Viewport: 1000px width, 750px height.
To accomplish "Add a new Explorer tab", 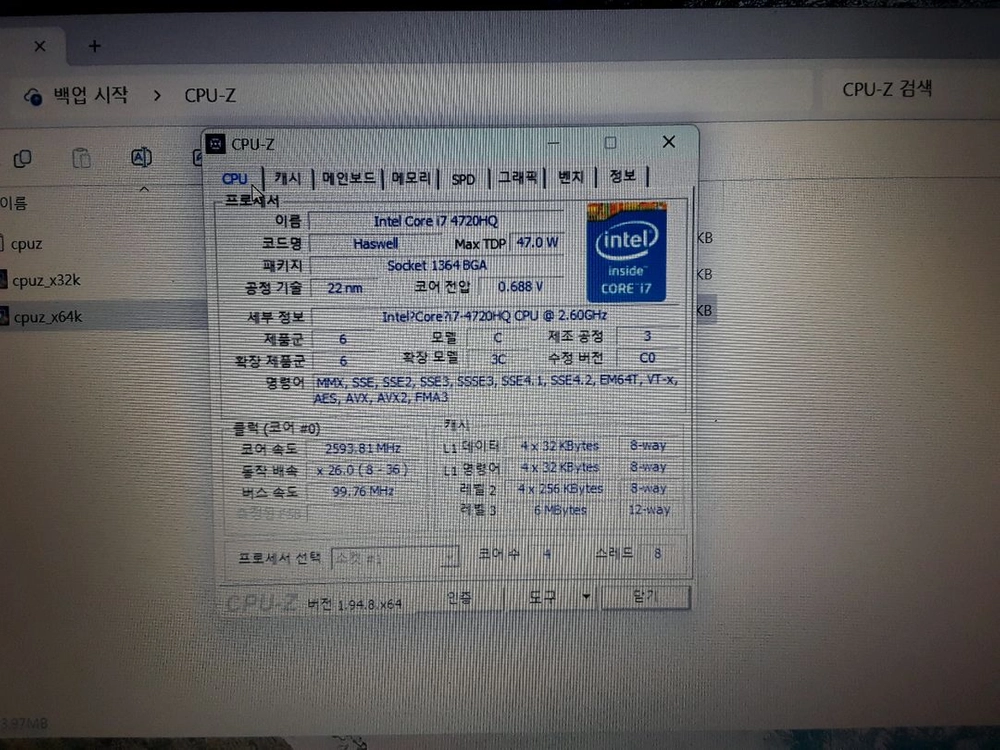I will [94, 46].
